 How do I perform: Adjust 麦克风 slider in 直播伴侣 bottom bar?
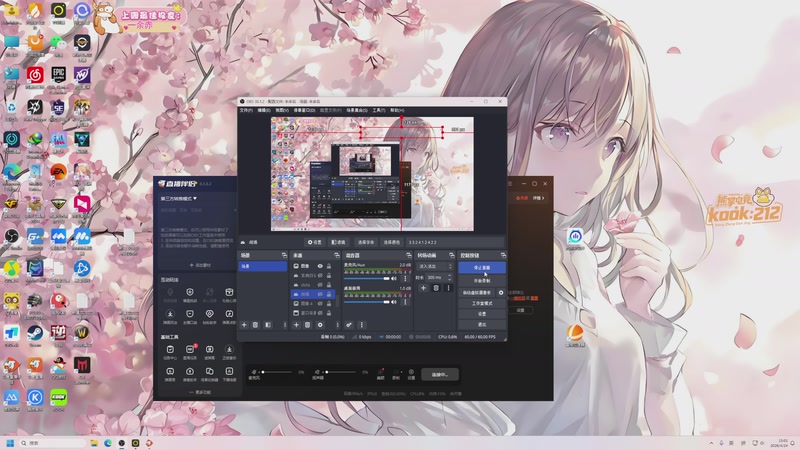point(277,372)
